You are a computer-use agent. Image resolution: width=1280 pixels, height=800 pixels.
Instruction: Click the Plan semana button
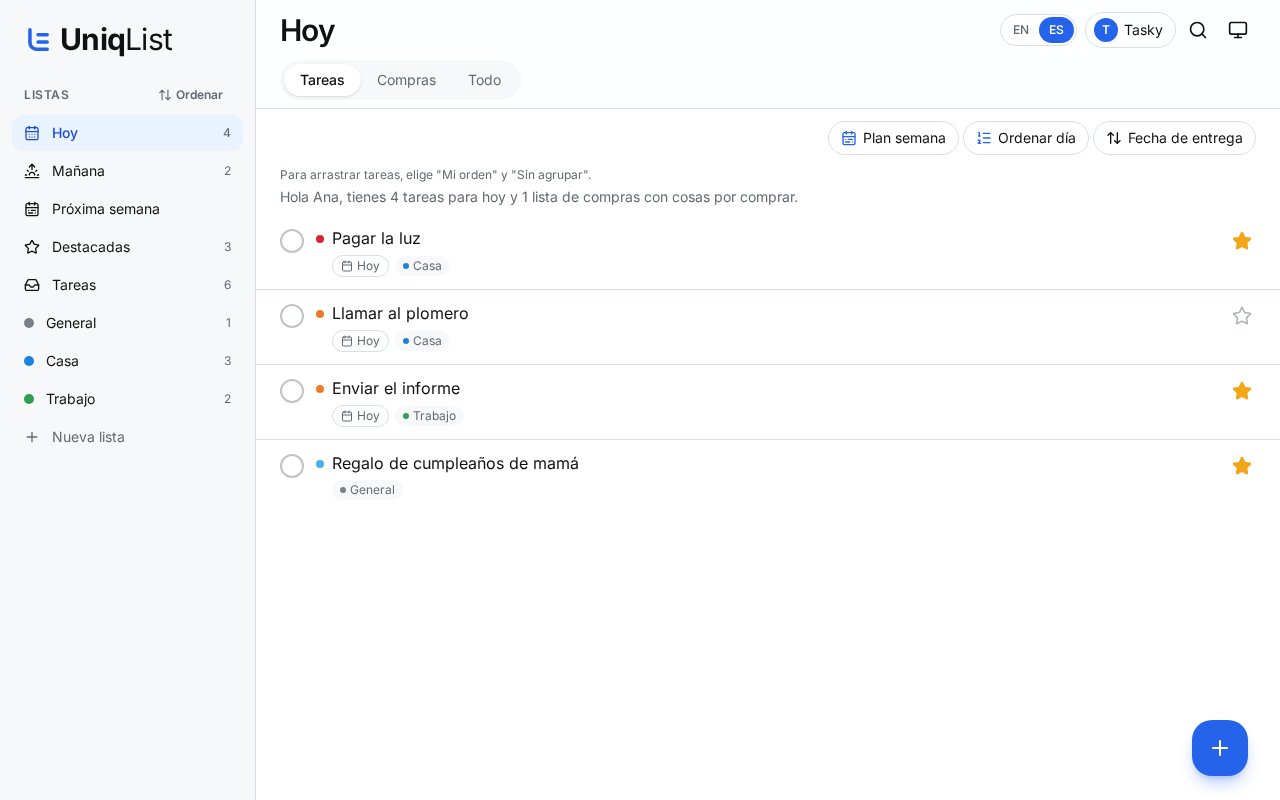coord(893,138)
